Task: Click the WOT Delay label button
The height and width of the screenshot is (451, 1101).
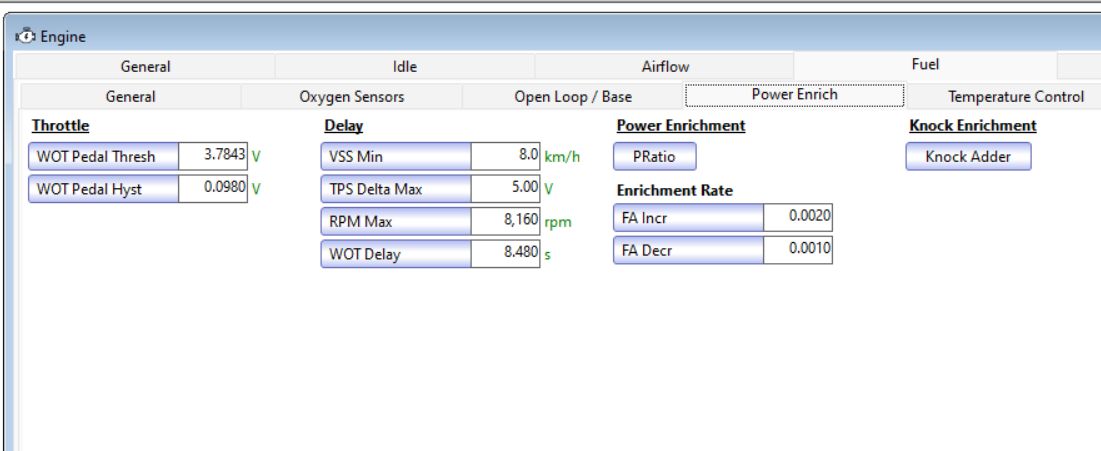Action: [395, 254]
